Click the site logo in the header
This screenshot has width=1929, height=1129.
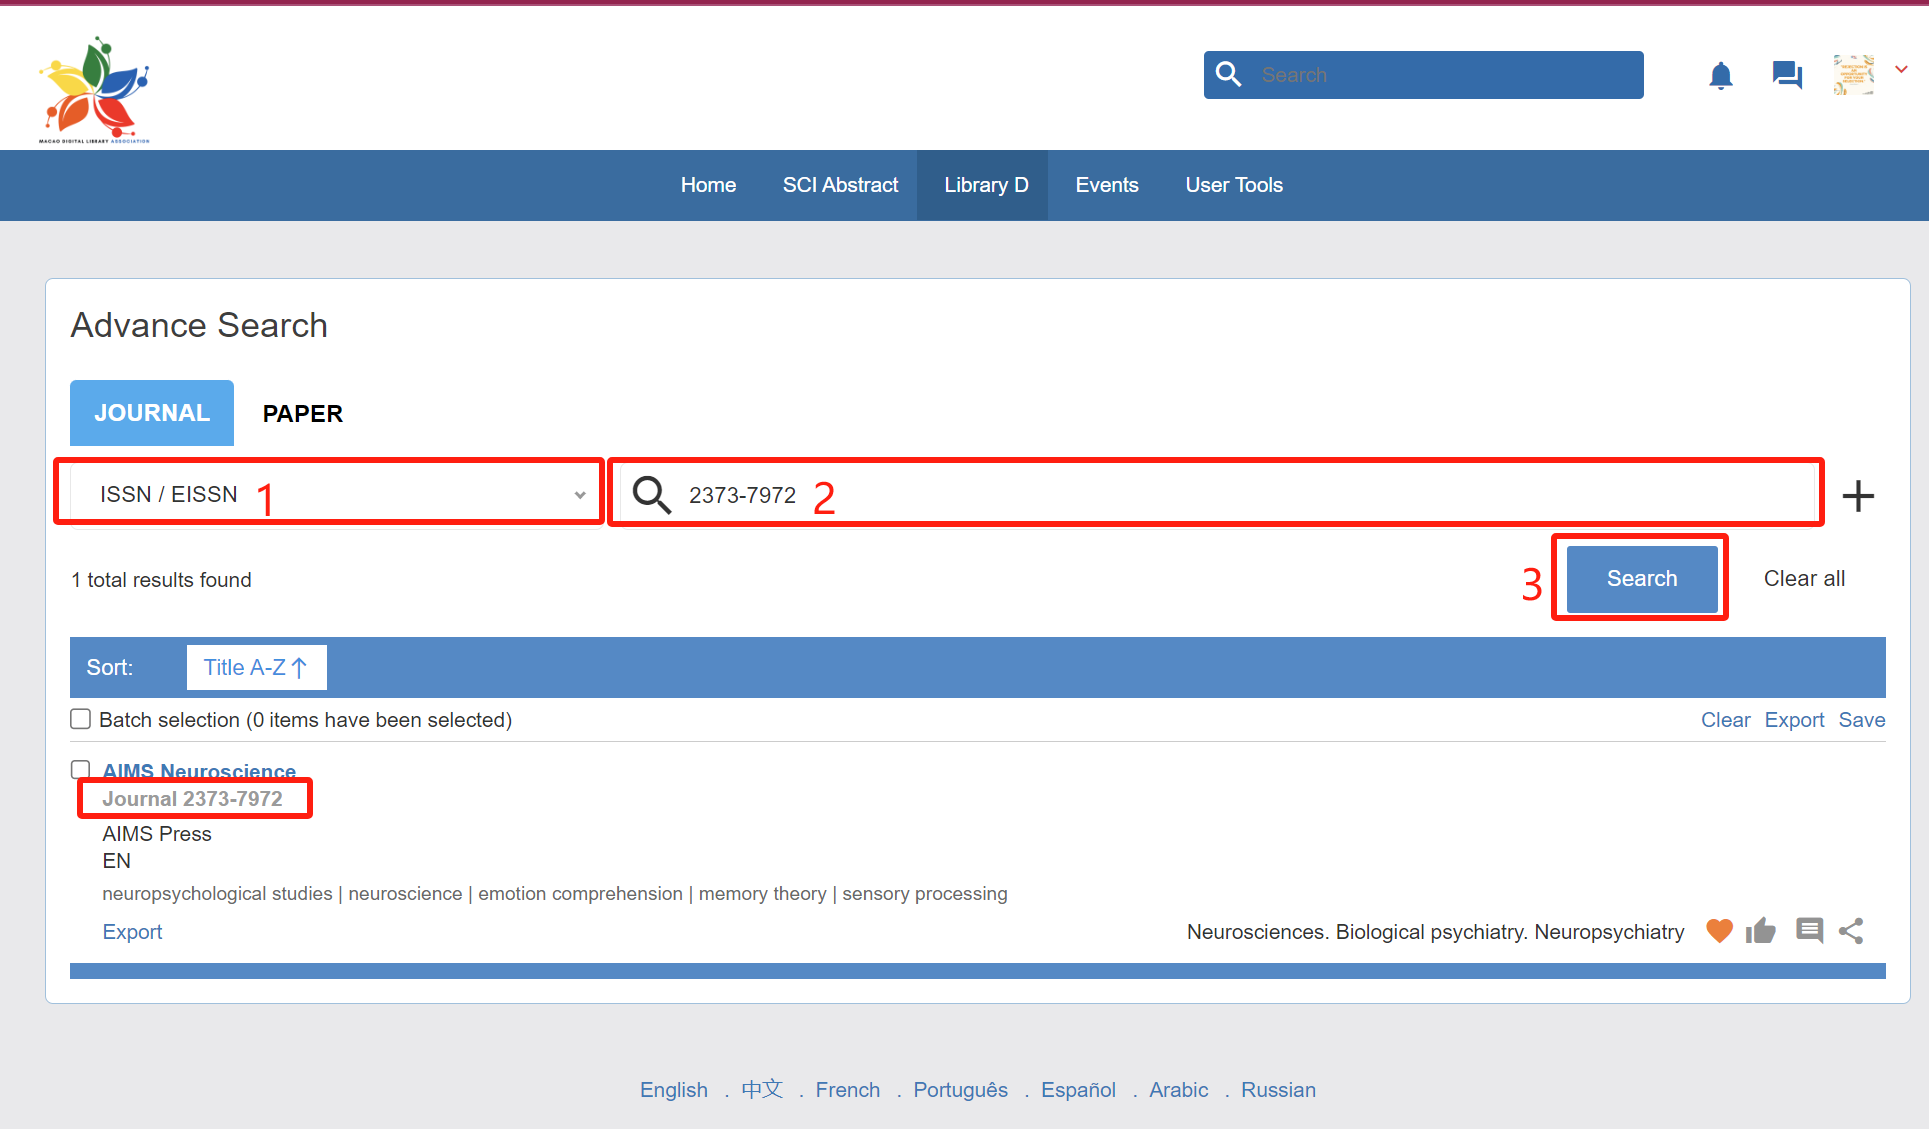(x=95, y=90)
